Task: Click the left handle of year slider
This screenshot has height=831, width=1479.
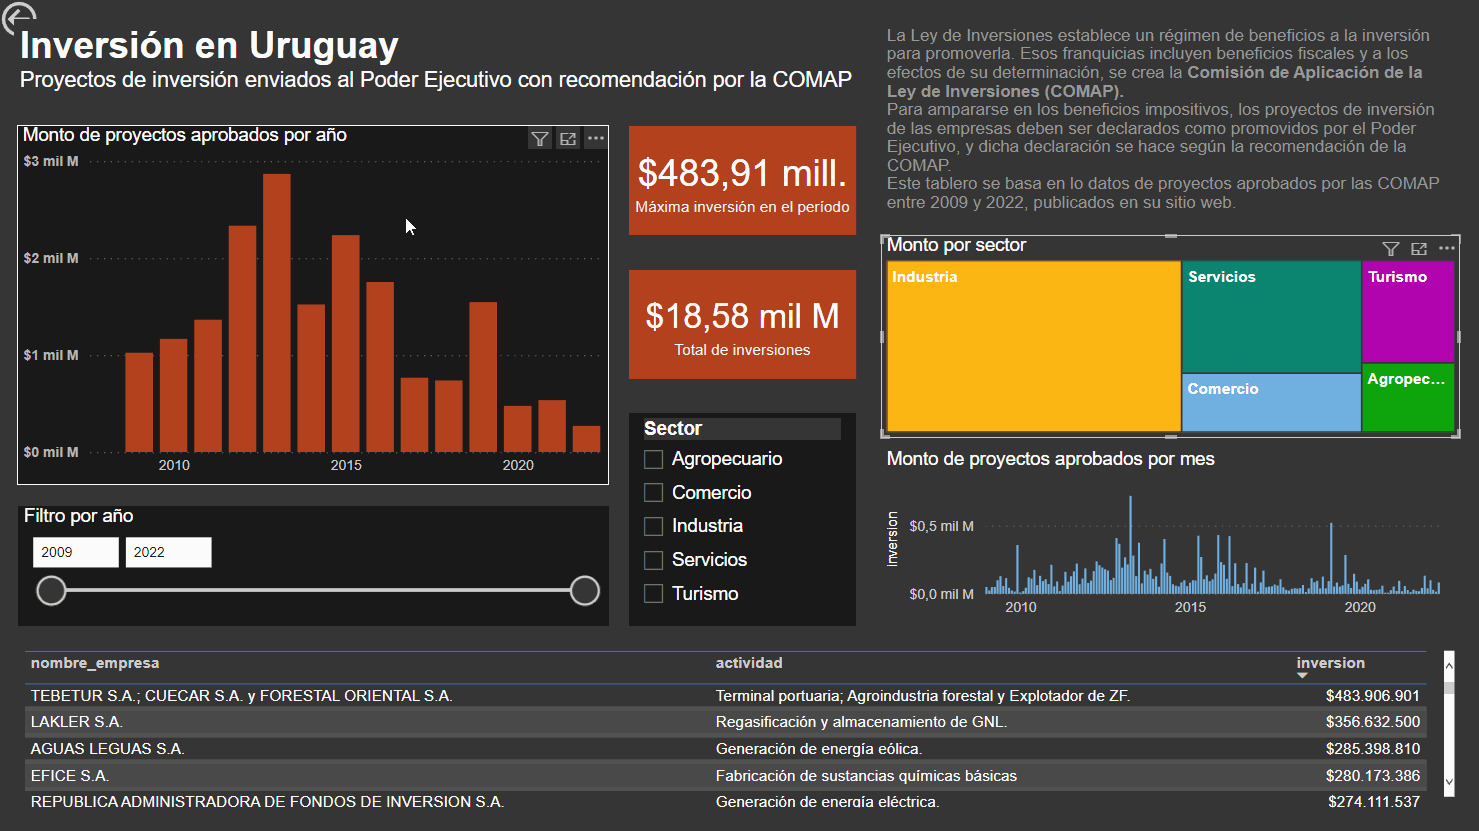Action: 51,591
